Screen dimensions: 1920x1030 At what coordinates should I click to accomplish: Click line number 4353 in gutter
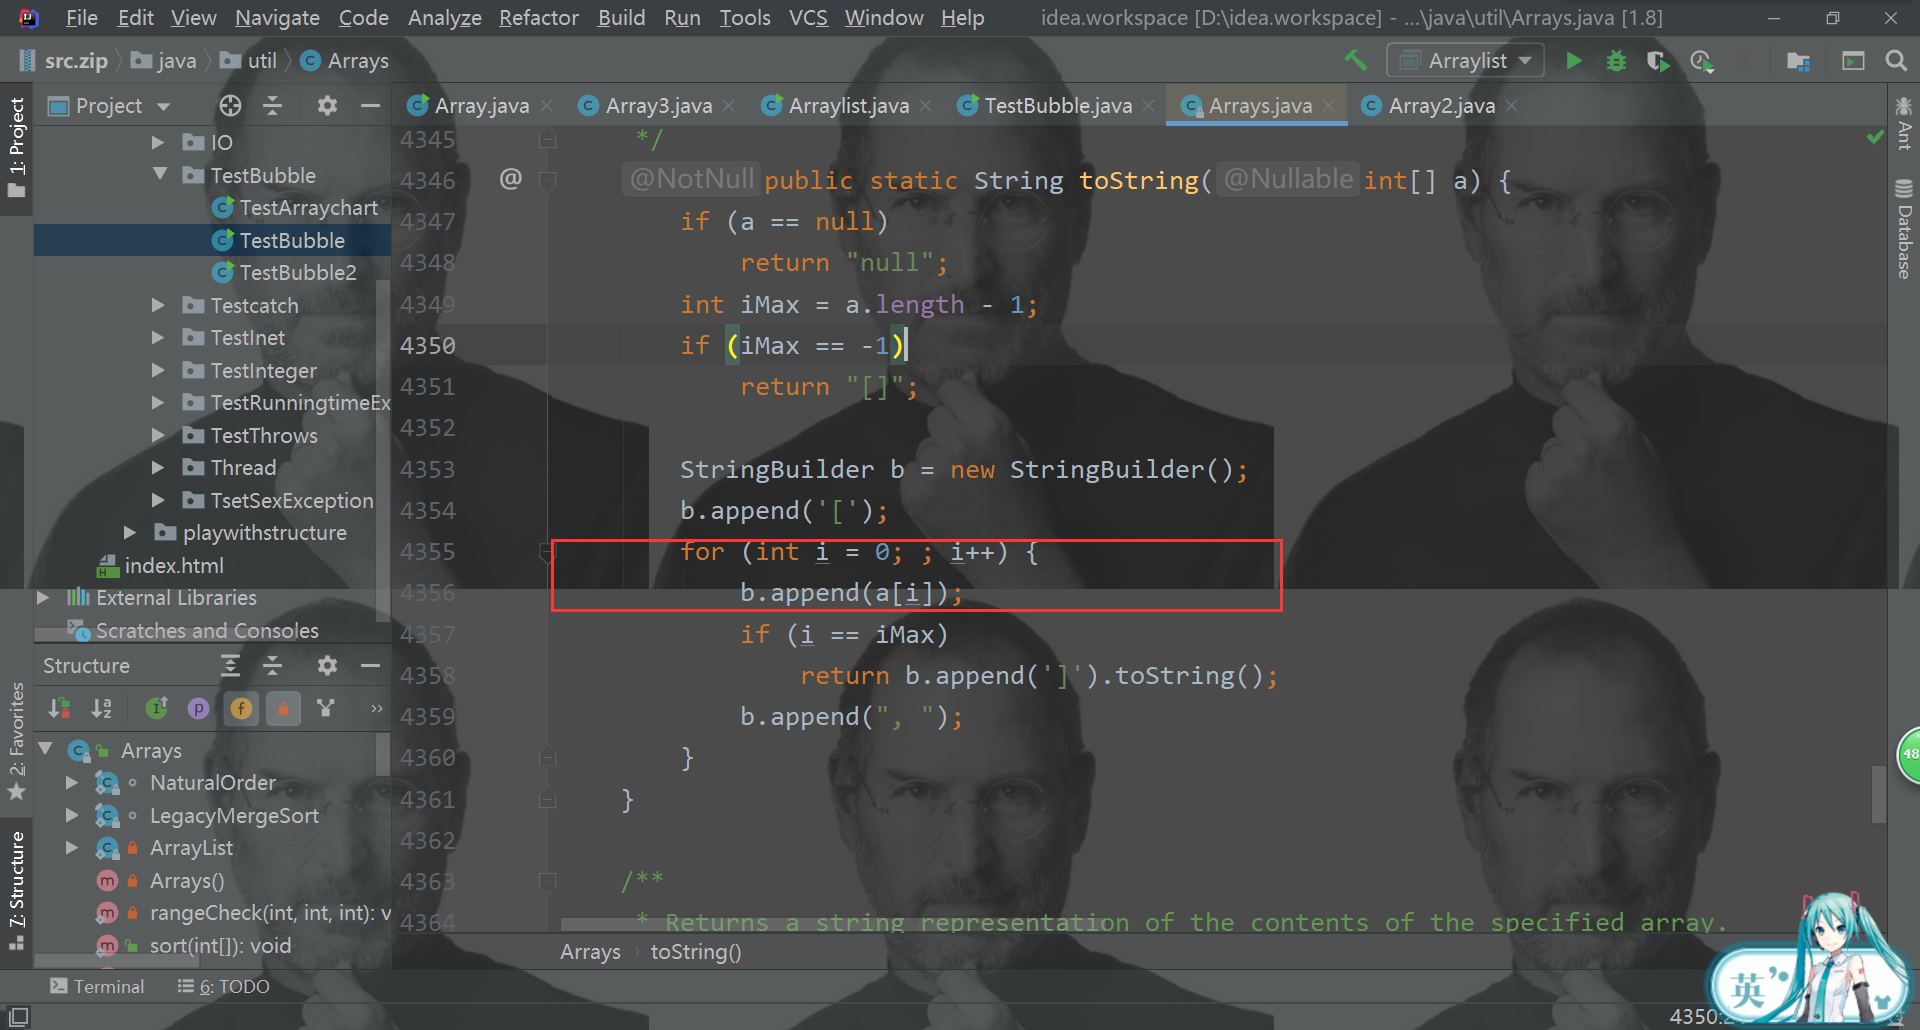point(428,470)
